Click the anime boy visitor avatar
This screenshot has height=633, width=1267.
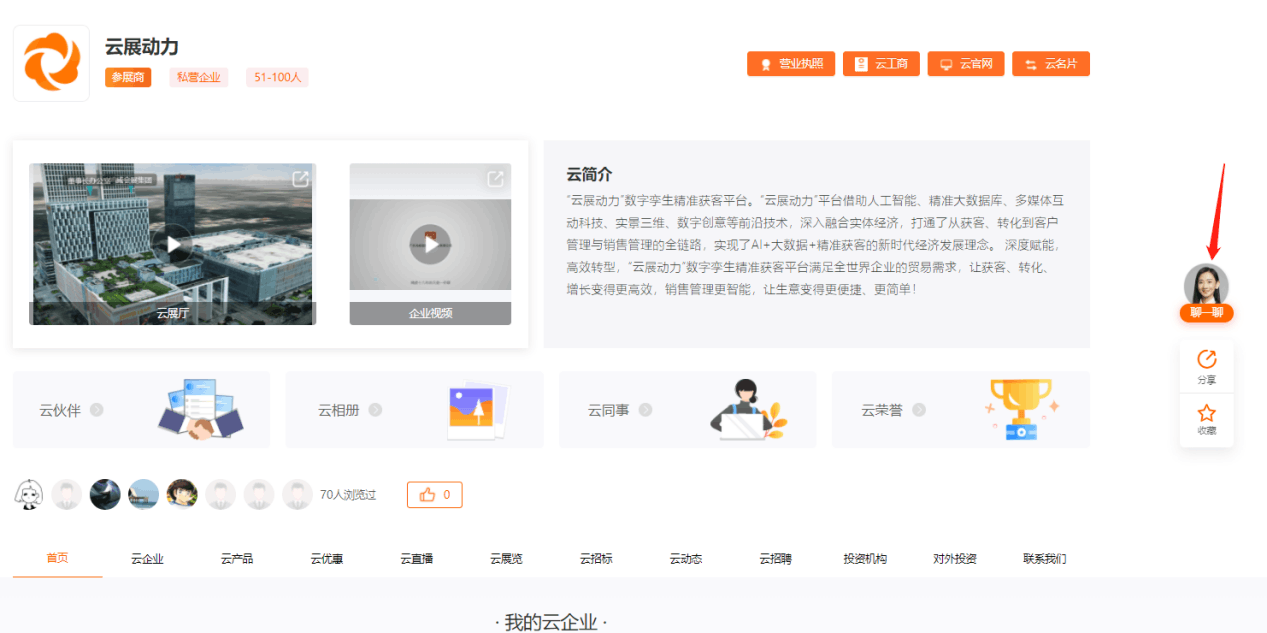181,494
